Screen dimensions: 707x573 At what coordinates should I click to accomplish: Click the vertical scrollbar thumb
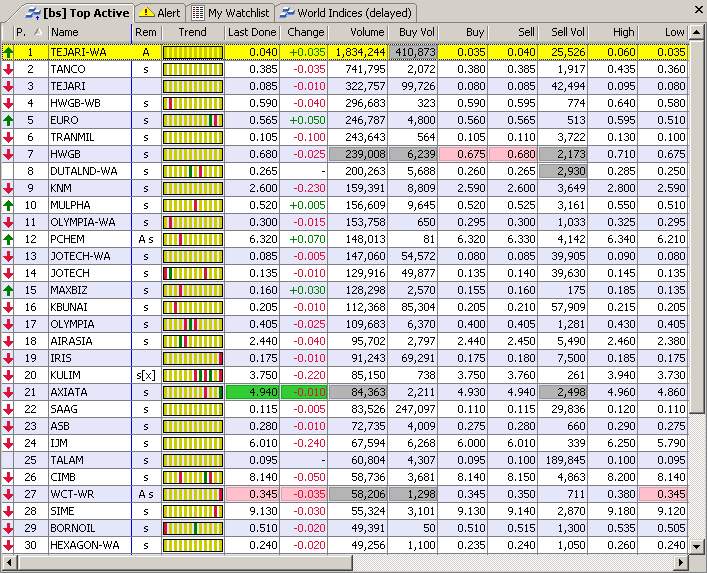click(x=697, y=225)
